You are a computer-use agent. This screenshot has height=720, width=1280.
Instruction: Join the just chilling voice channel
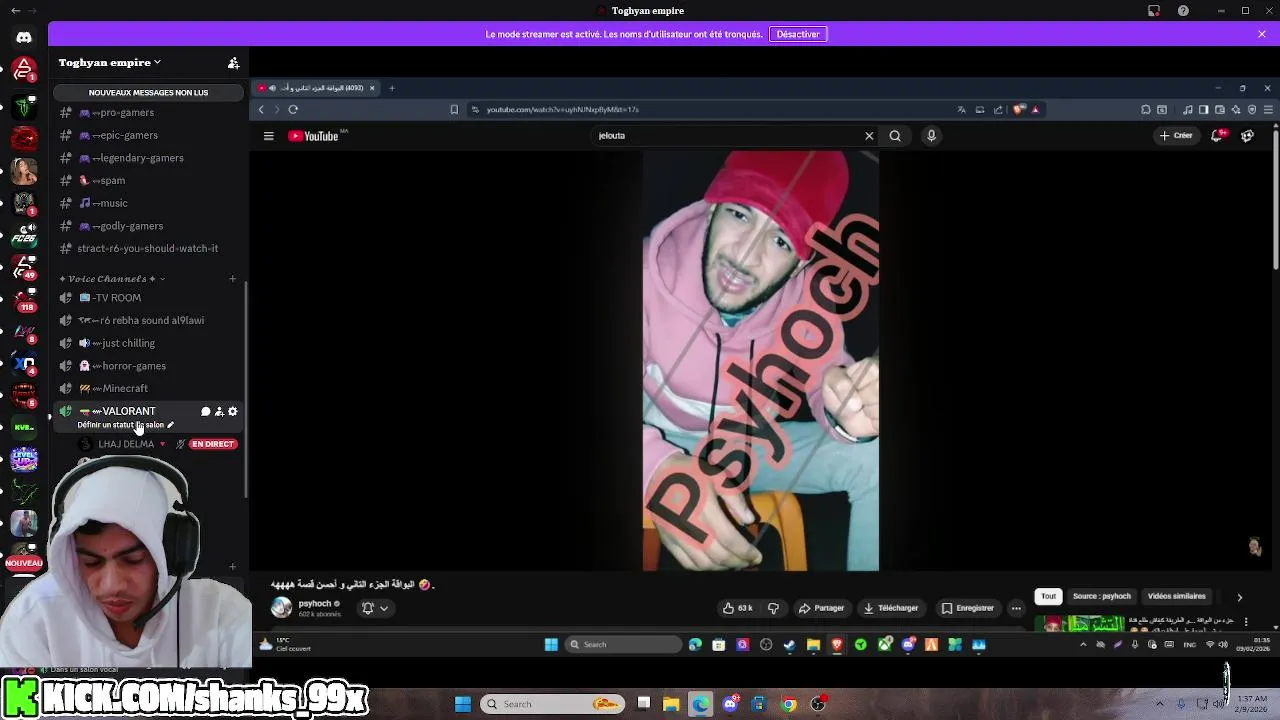click(x=150, y=343)
